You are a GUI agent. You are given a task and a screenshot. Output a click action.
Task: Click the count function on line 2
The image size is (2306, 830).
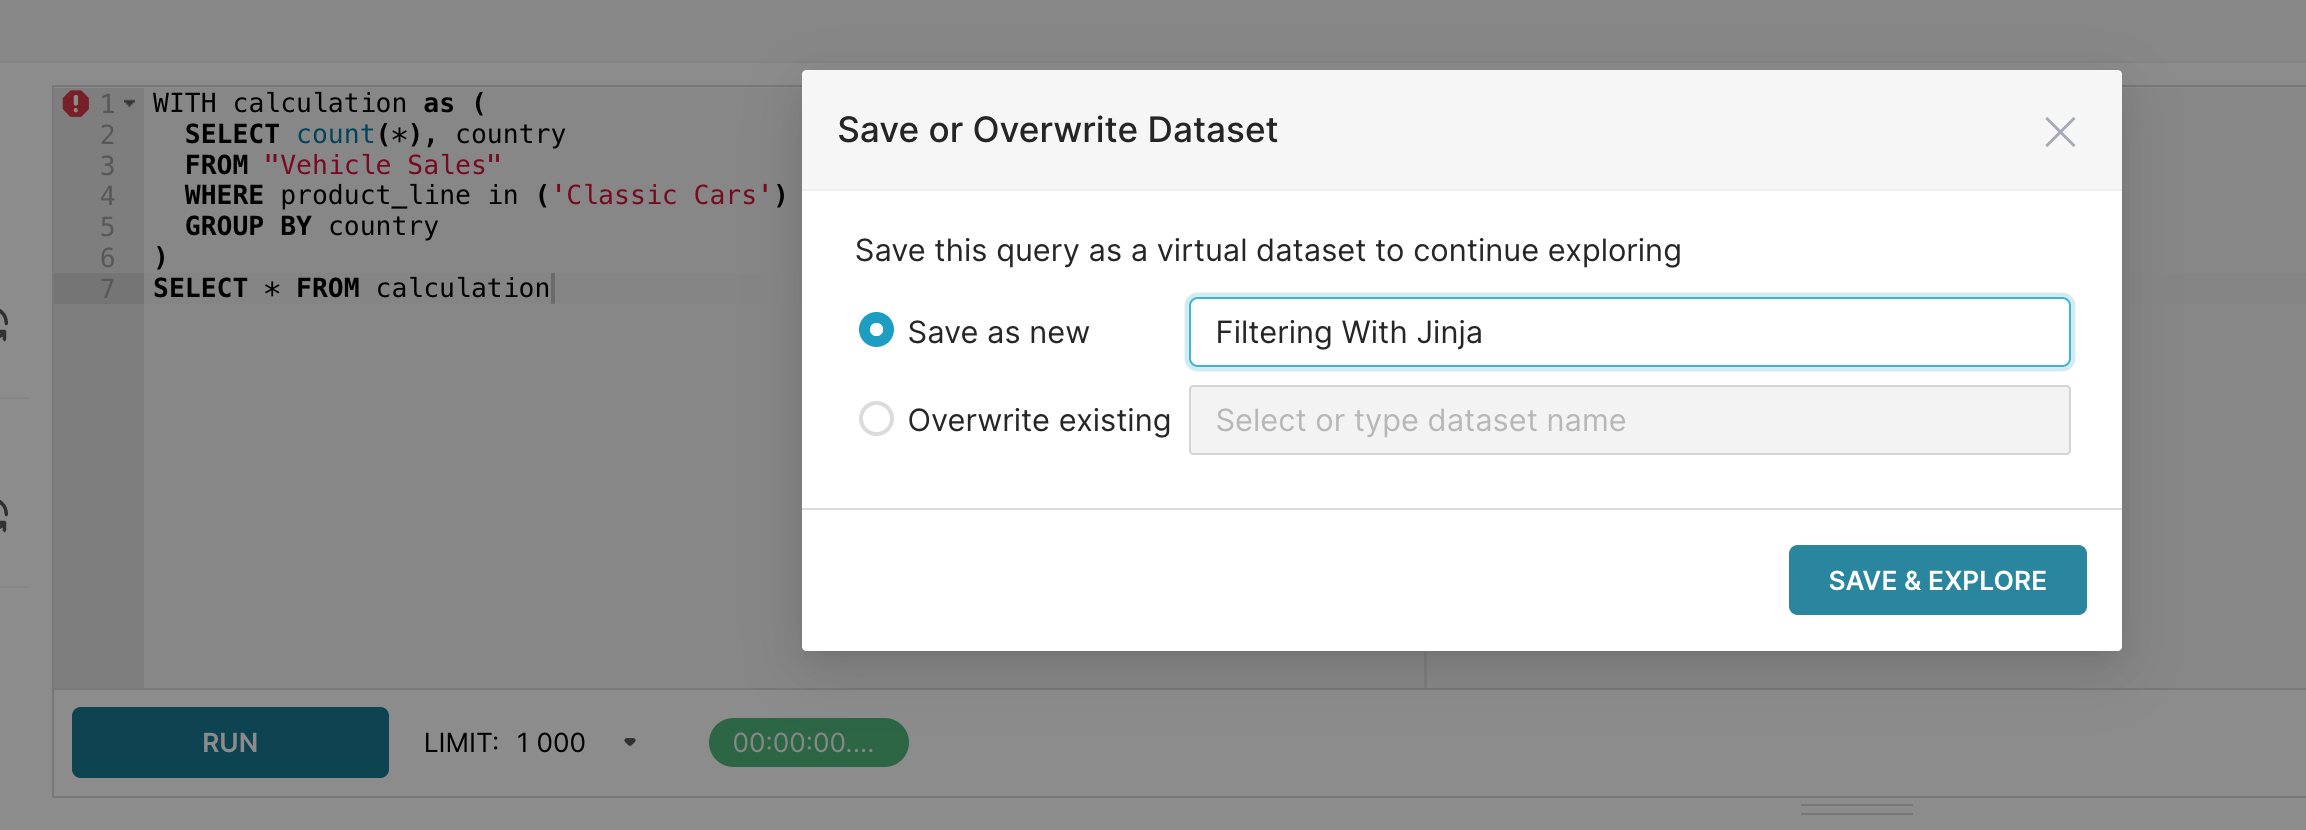click(335, 134)
